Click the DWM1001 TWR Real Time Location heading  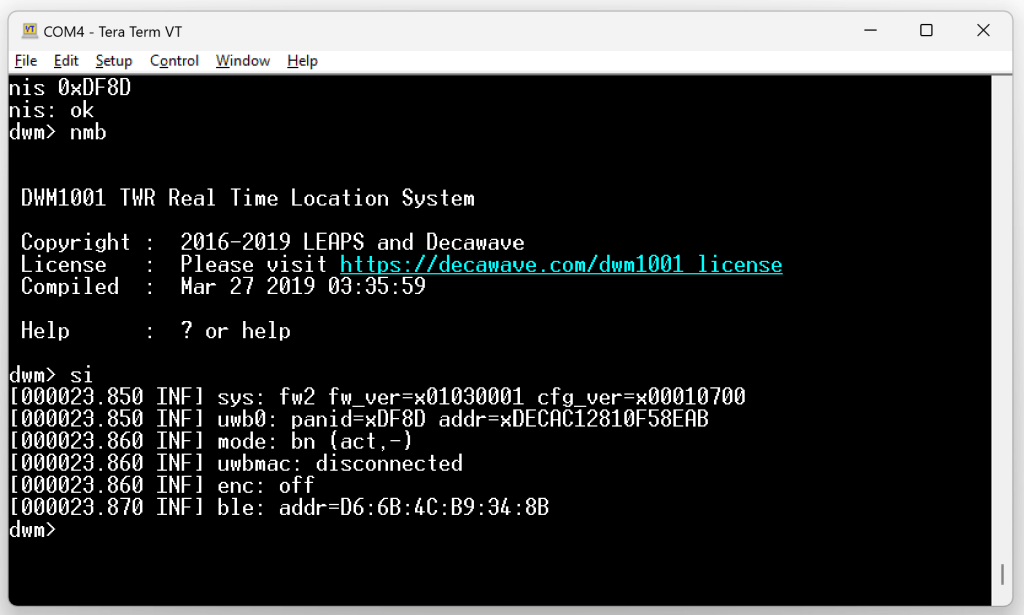coord(248,198)
